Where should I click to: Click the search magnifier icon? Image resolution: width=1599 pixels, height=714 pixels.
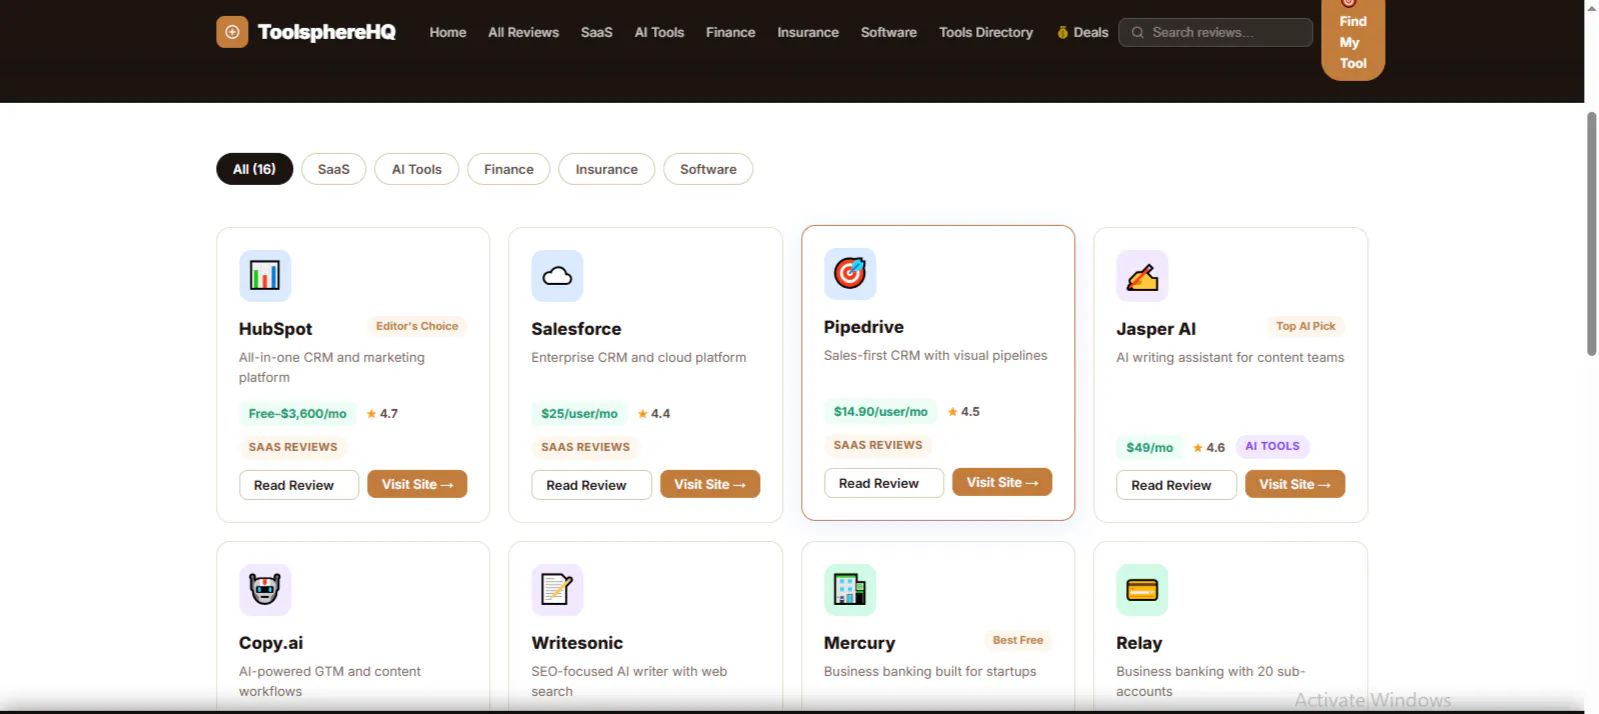(1137, 32)
